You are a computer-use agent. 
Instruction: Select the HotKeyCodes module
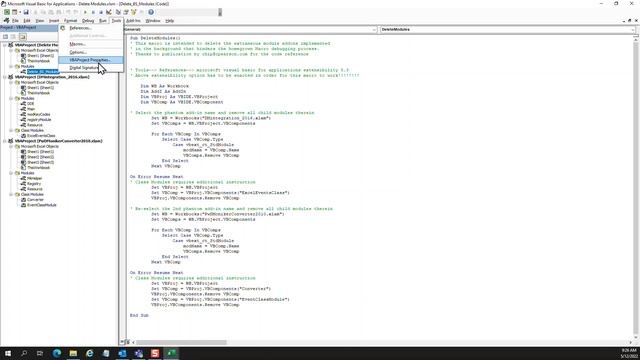tap(38, 114)
